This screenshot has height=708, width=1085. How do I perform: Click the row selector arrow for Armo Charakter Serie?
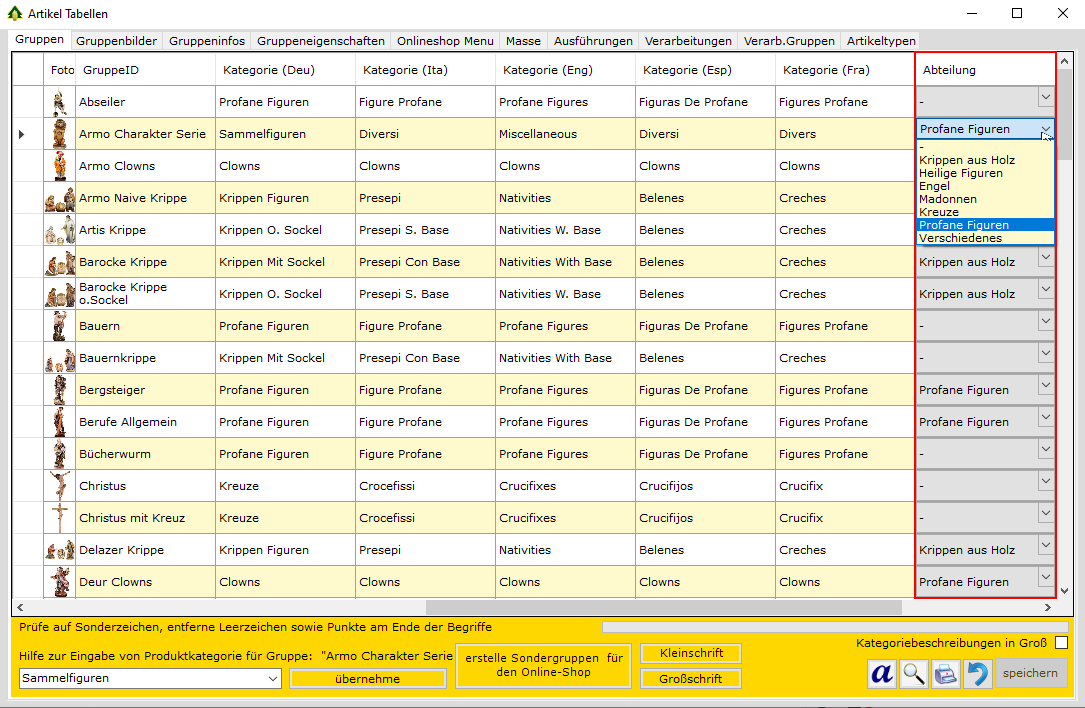click(x=22, y=134)
